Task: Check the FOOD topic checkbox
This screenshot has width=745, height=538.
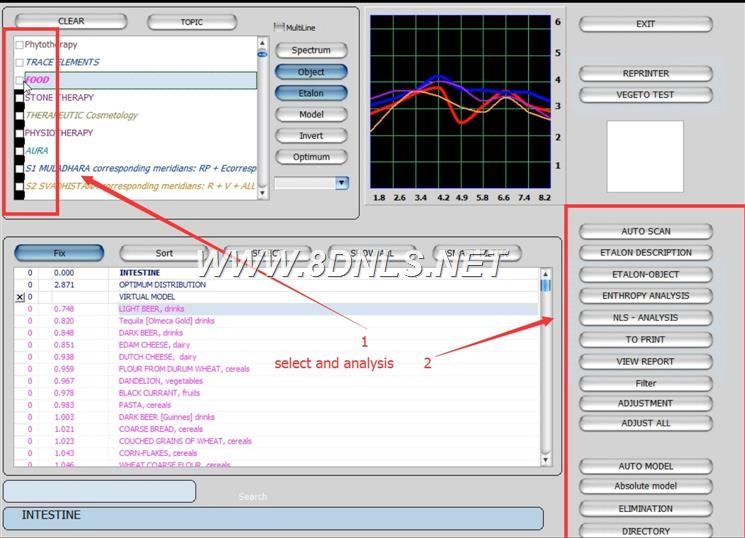Action: click(x=20, y=80)
